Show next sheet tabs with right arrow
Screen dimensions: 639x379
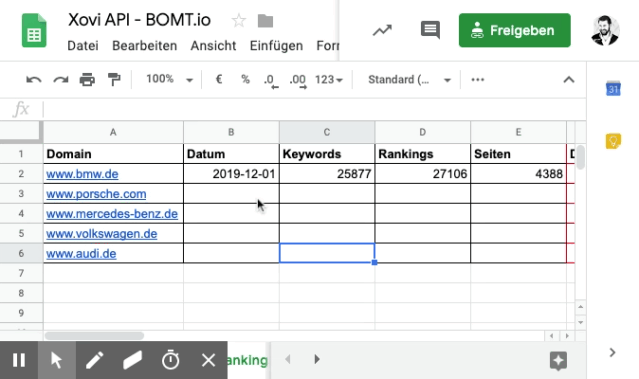click(317, 359)
